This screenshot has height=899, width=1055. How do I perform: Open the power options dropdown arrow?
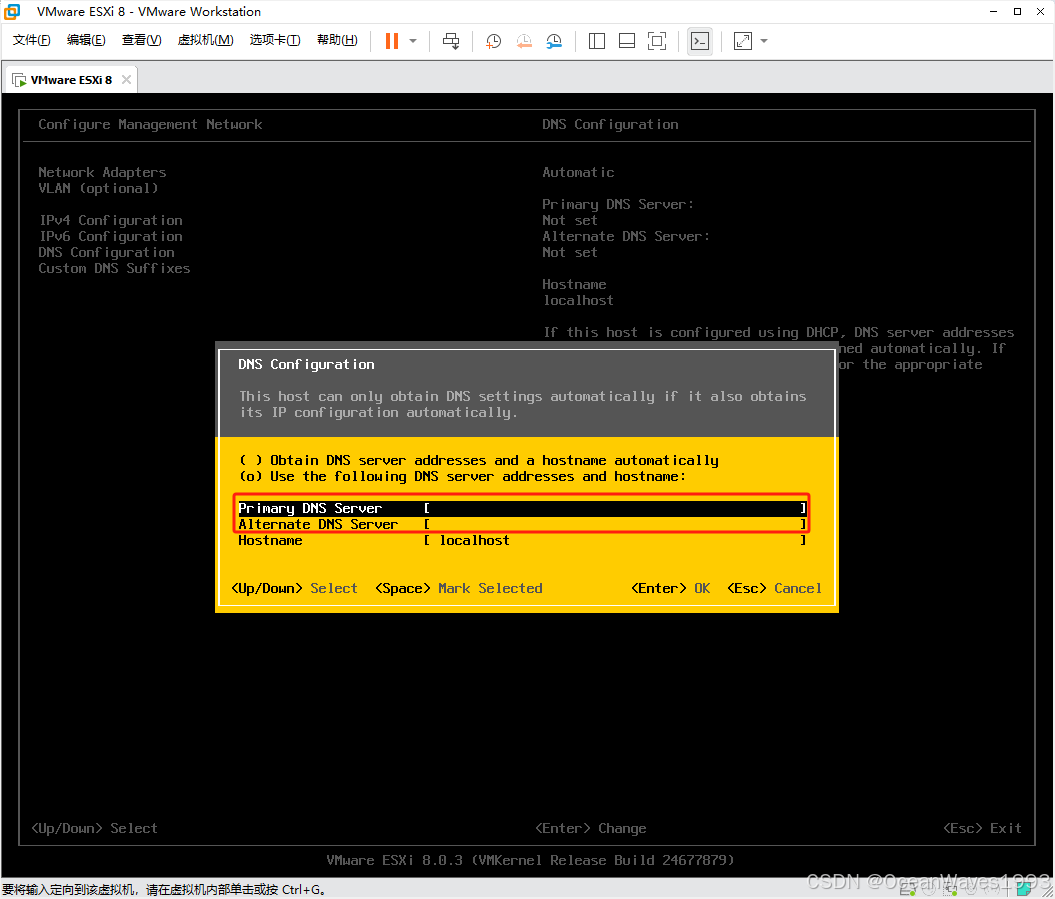pos(413,41)
